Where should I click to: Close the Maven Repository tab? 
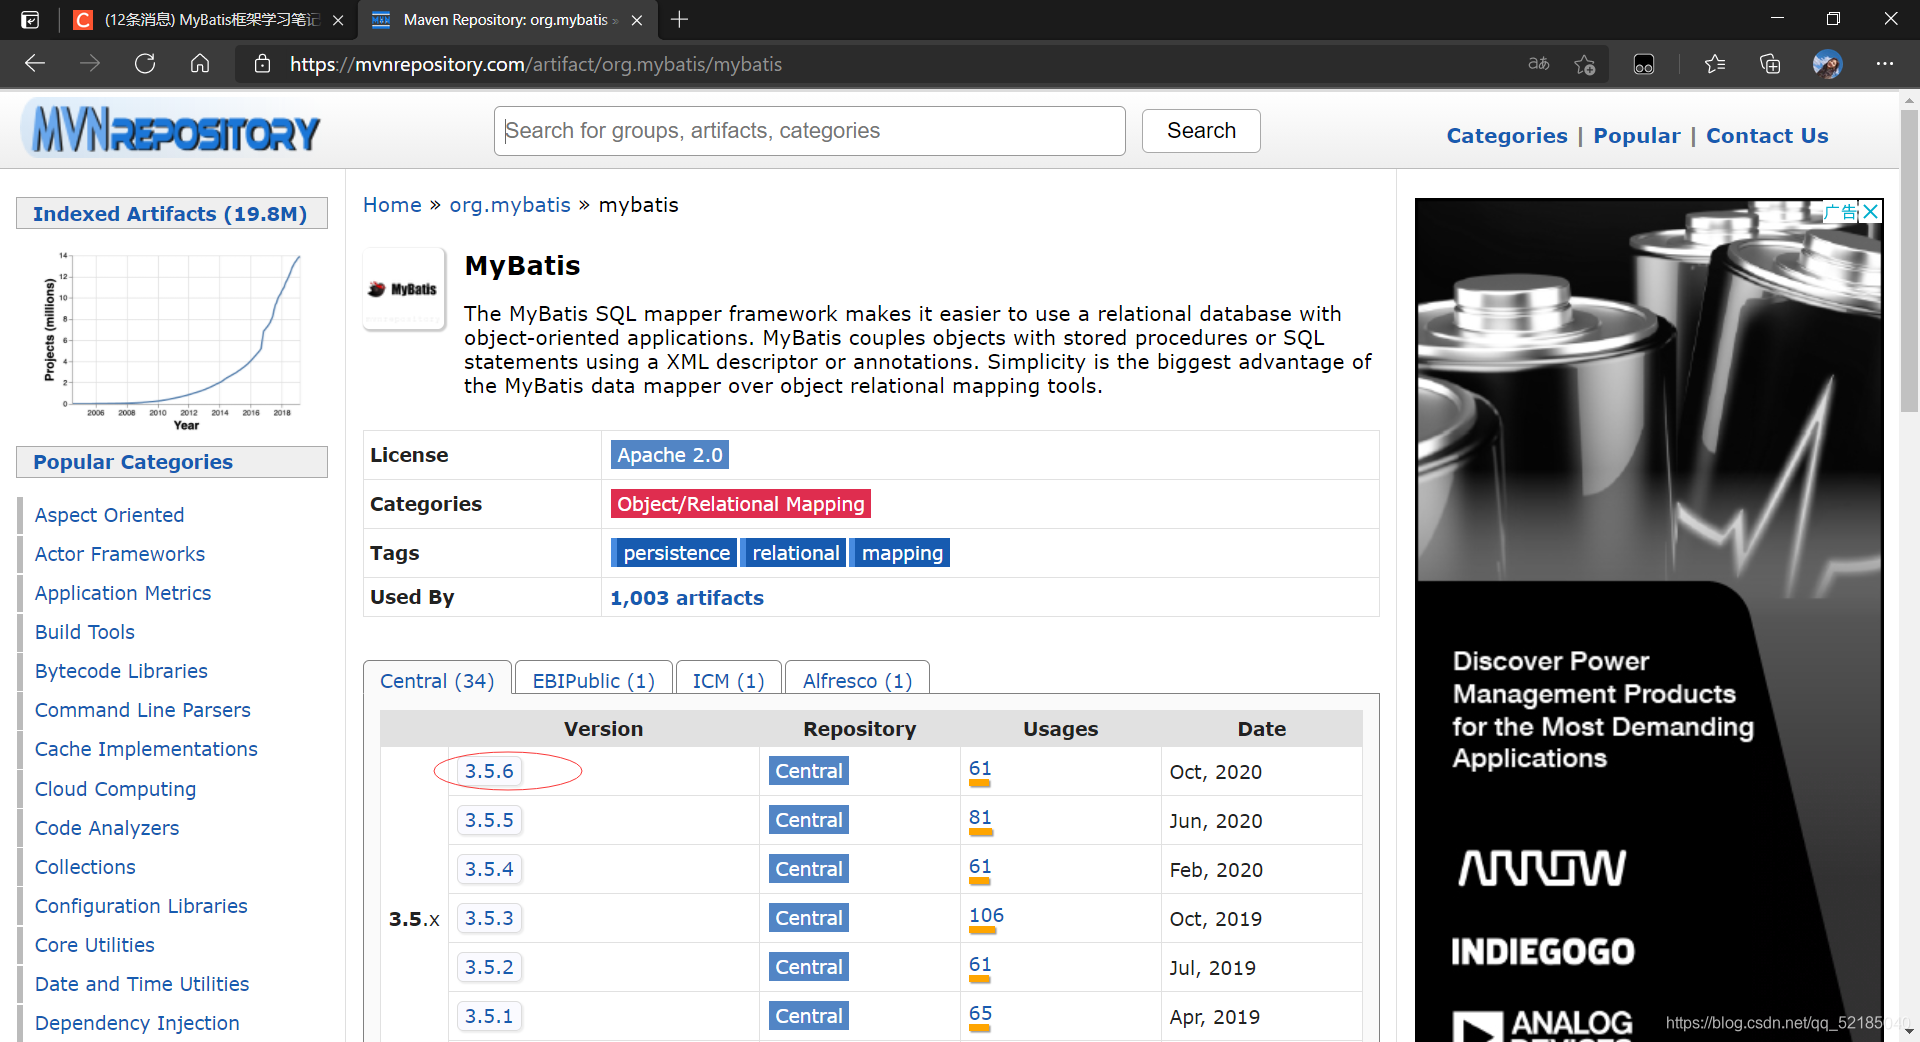(x=638, y=20)
